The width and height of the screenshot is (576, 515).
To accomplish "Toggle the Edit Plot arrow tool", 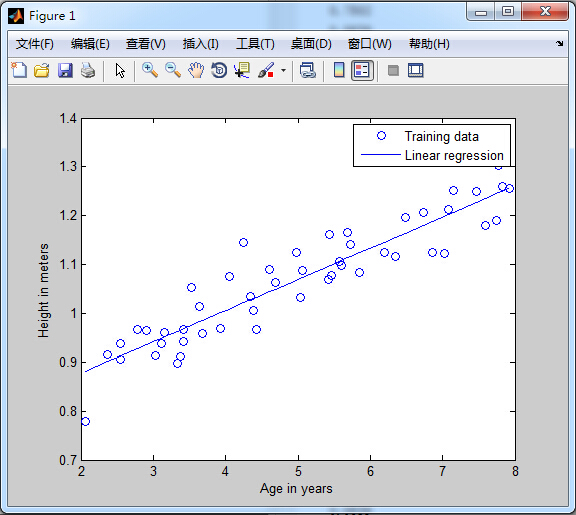I will click(120, 70).
